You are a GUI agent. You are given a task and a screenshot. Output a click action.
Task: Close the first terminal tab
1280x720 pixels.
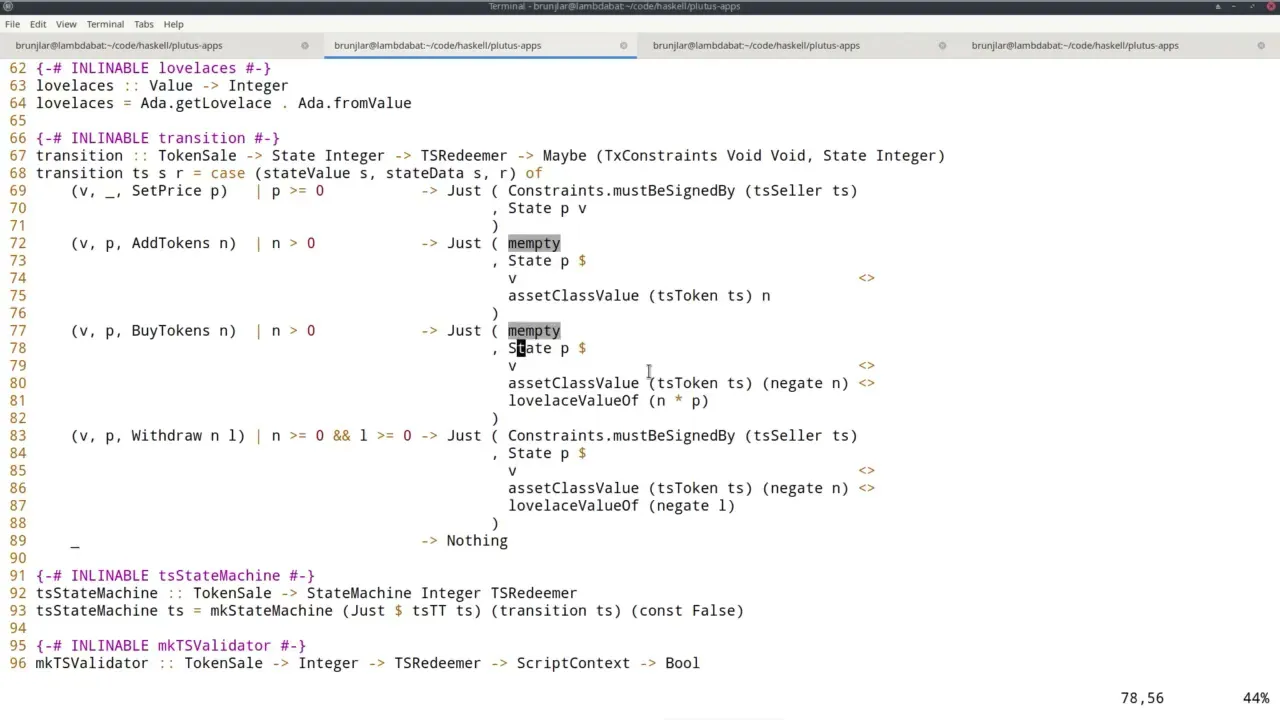click(x=305, y=45)
